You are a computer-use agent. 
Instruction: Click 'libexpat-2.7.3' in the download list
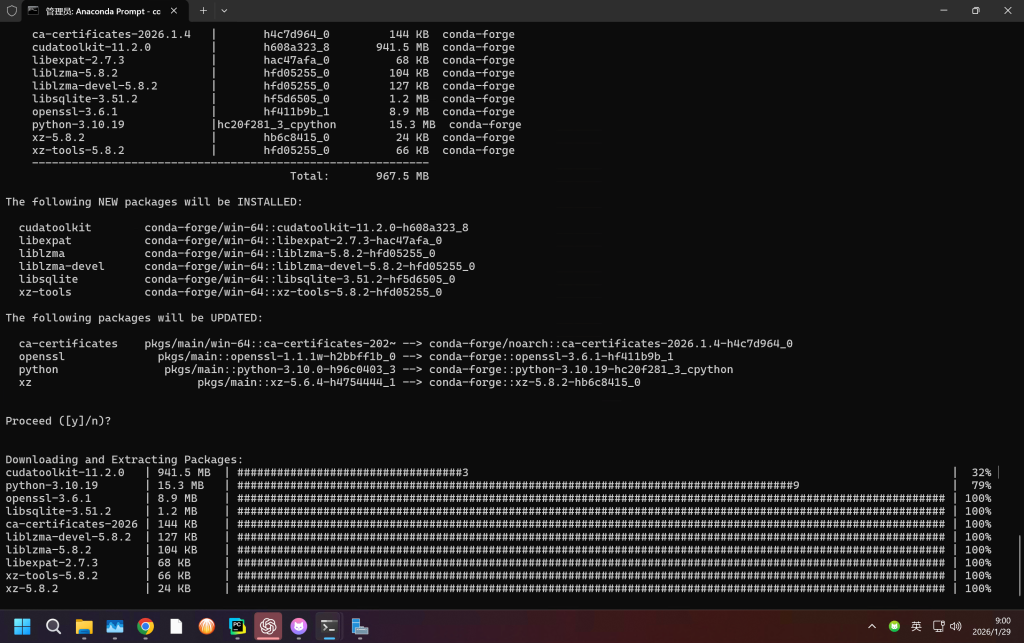point(52,563)
